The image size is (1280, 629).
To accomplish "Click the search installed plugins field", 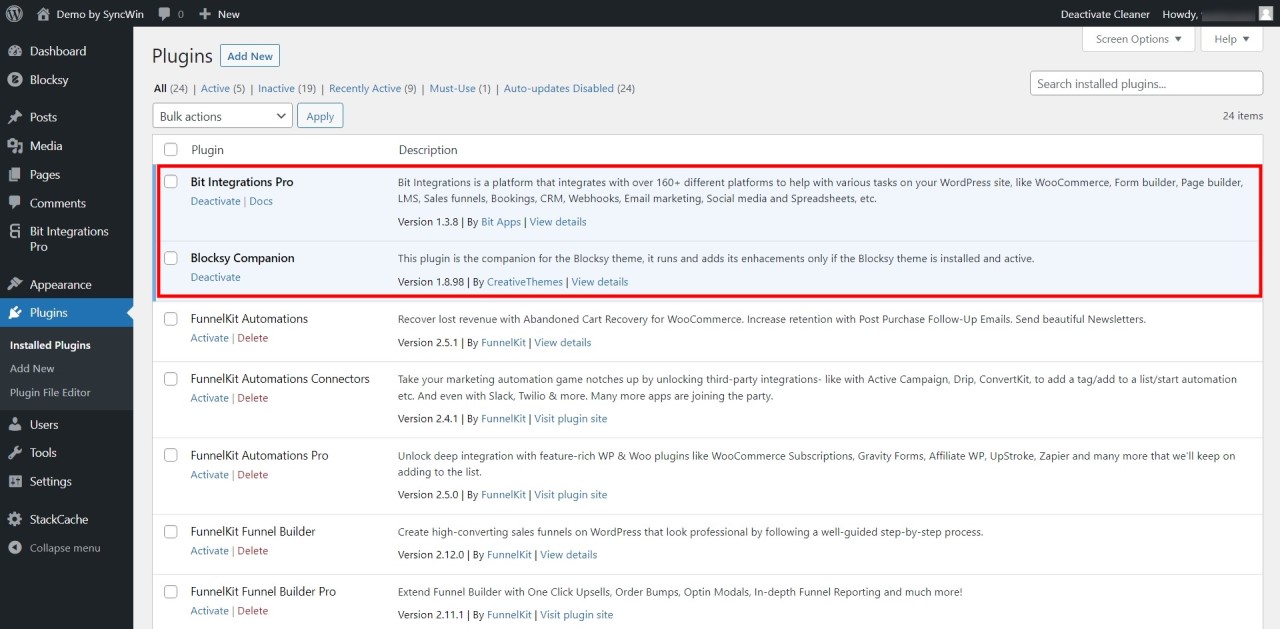I will tap(1145, 83).
